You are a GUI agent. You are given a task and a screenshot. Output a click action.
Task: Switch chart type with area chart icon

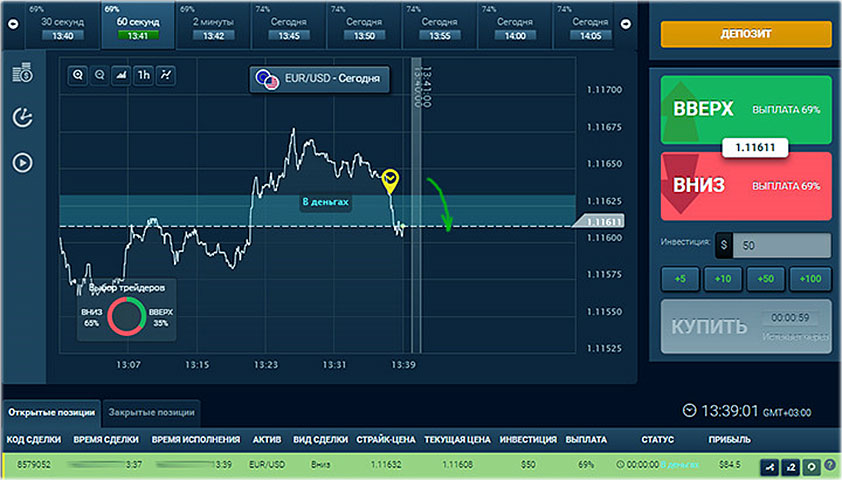click(x=121, y=75)
